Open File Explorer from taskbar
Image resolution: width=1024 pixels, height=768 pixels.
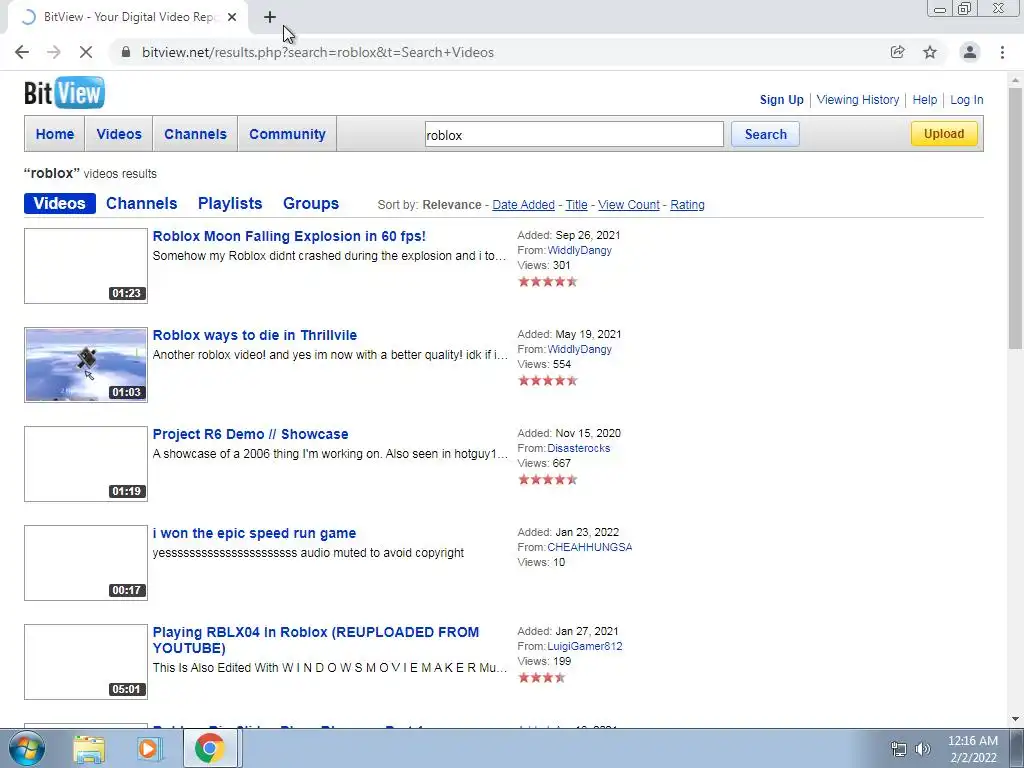pos(89,749)
